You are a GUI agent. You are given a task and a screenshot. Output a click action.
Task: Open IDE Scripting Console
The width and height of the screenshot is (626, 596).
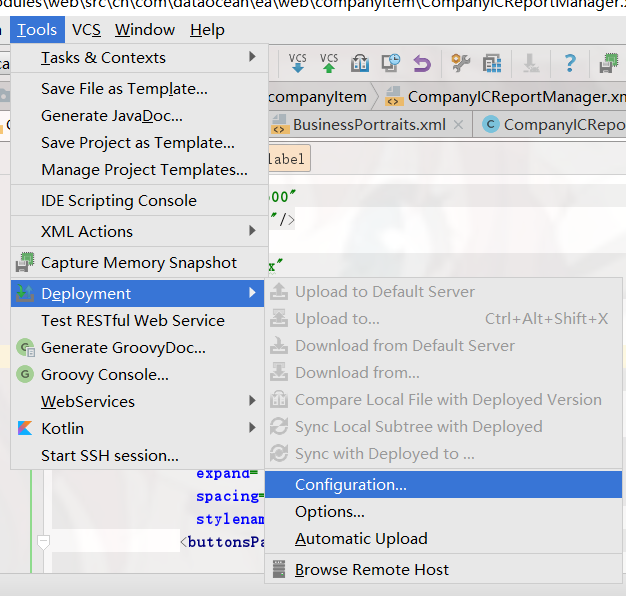139,201
